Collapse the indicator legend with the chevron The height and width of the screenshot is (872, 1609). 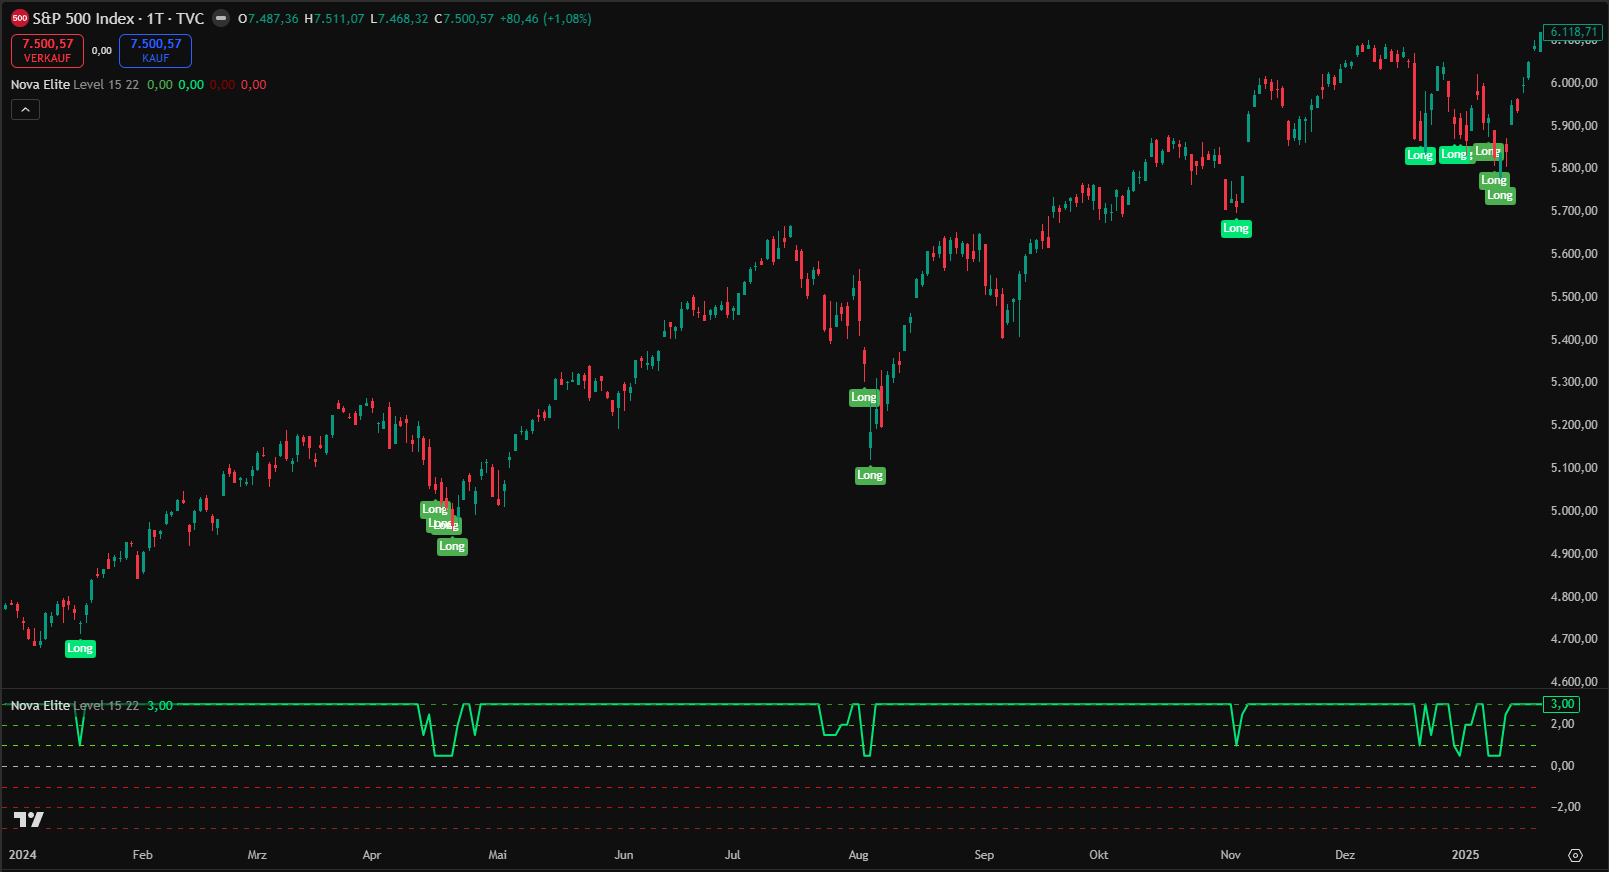pos(25,109)
